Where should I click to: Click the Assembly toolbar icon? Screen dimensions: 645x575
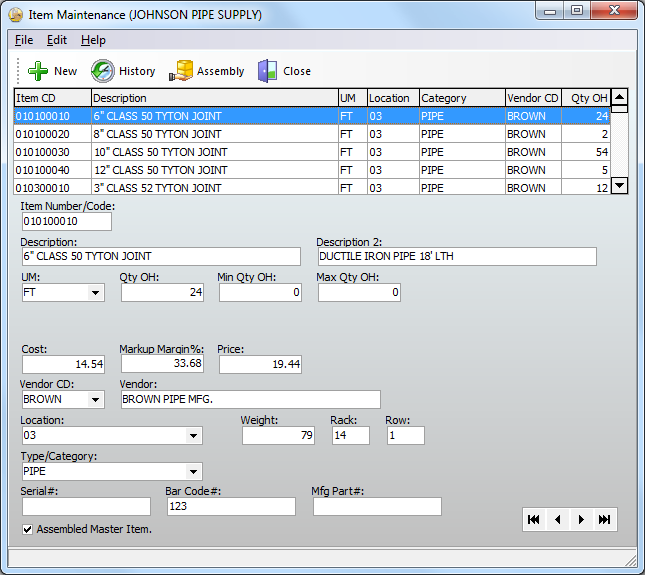[181, 71]
